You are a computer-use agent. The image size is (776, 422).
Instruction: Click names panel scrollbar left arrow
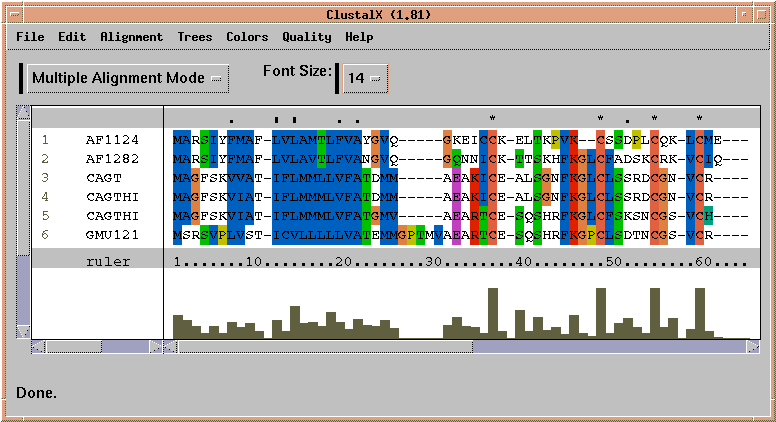[x=38, y=346]
